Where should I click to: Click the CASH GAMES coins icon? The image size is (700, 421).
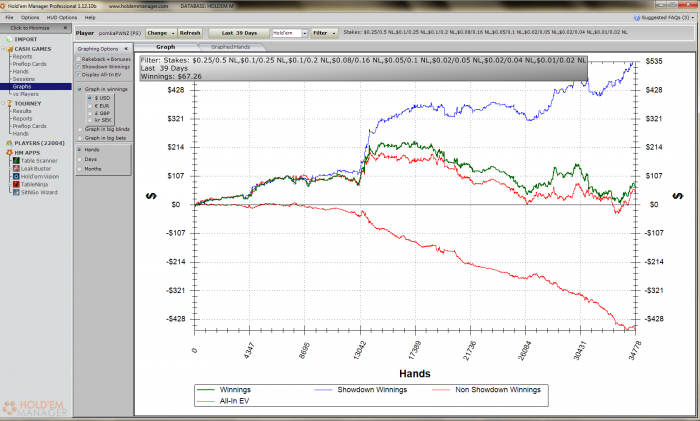pos(9,49)
